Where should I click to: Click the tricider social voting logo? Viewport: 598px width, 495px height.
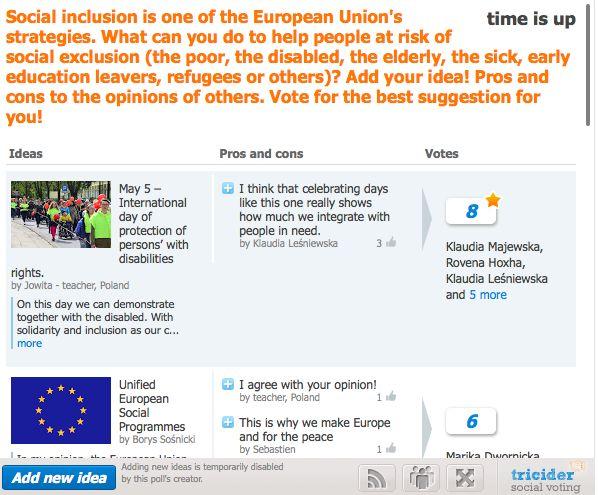tap(545, 480)
